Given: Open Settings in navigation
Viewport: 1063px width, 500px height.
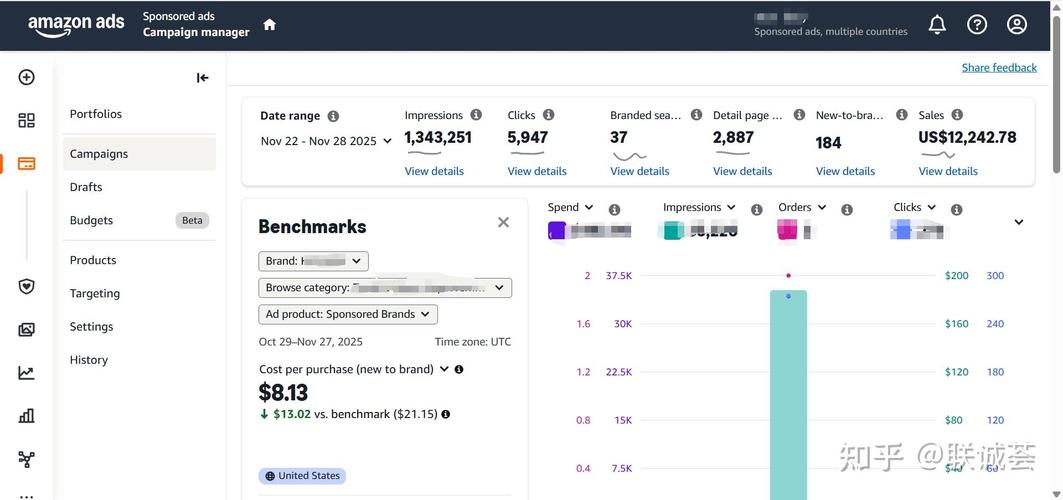Looking at the screenshot, I should point(92,327).
